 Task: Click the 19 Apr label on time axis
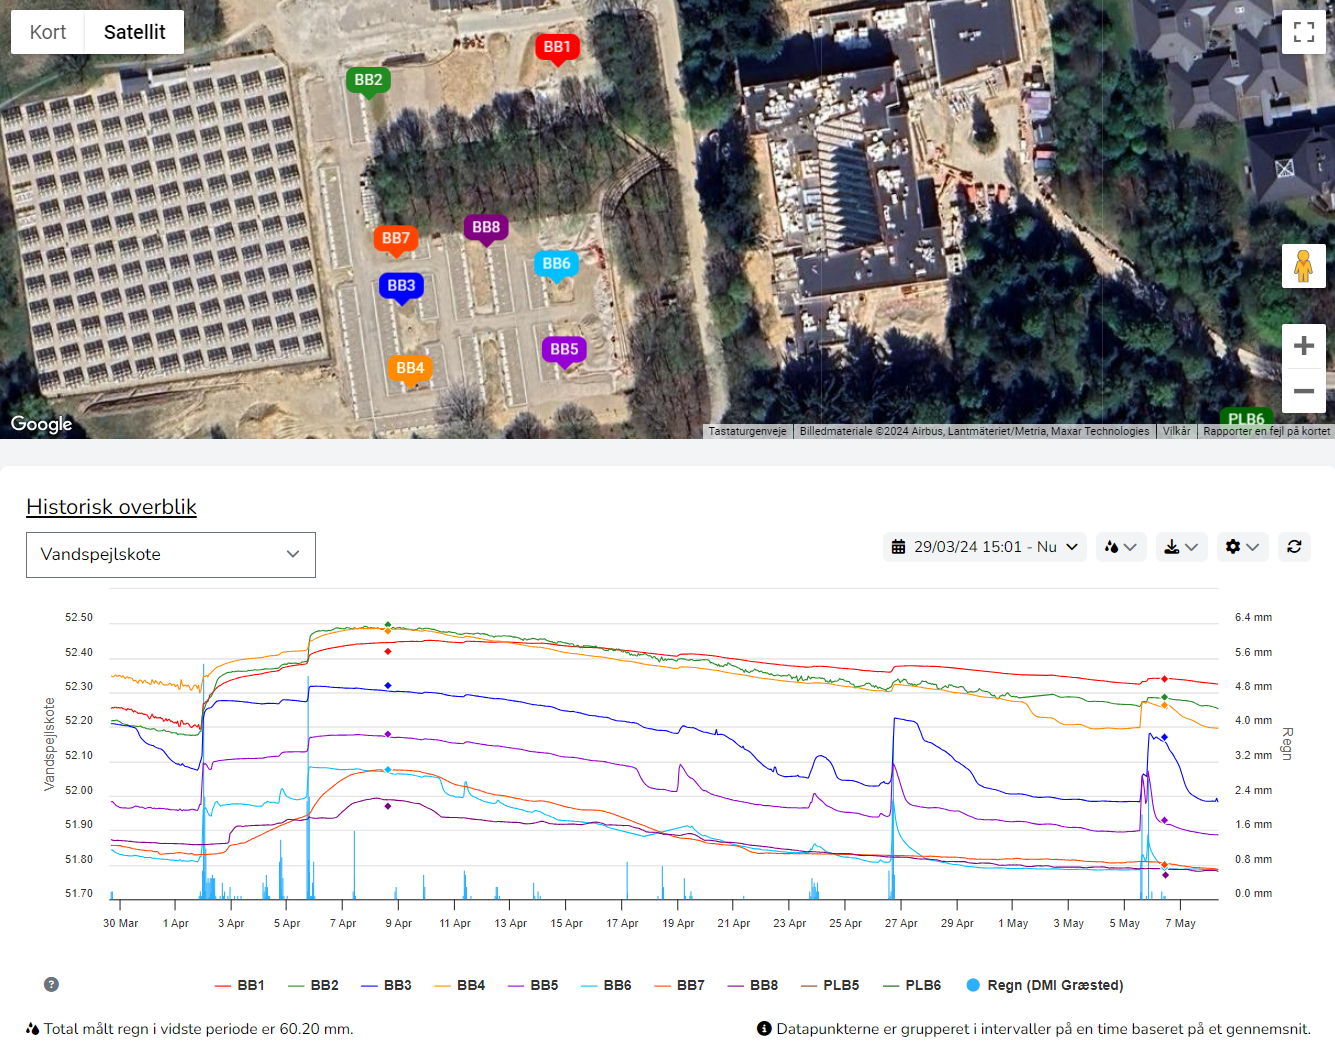coord(678,924)
